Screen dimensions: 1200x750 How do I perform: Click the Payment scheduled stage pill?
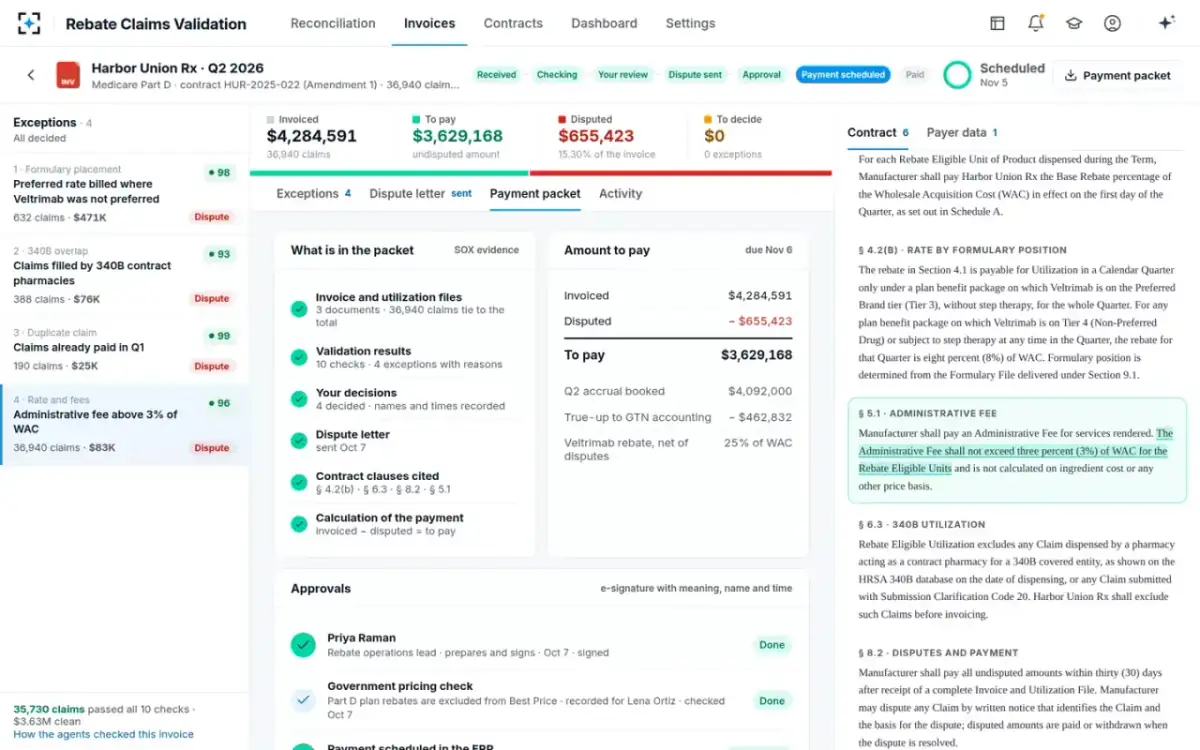[843, 75]
